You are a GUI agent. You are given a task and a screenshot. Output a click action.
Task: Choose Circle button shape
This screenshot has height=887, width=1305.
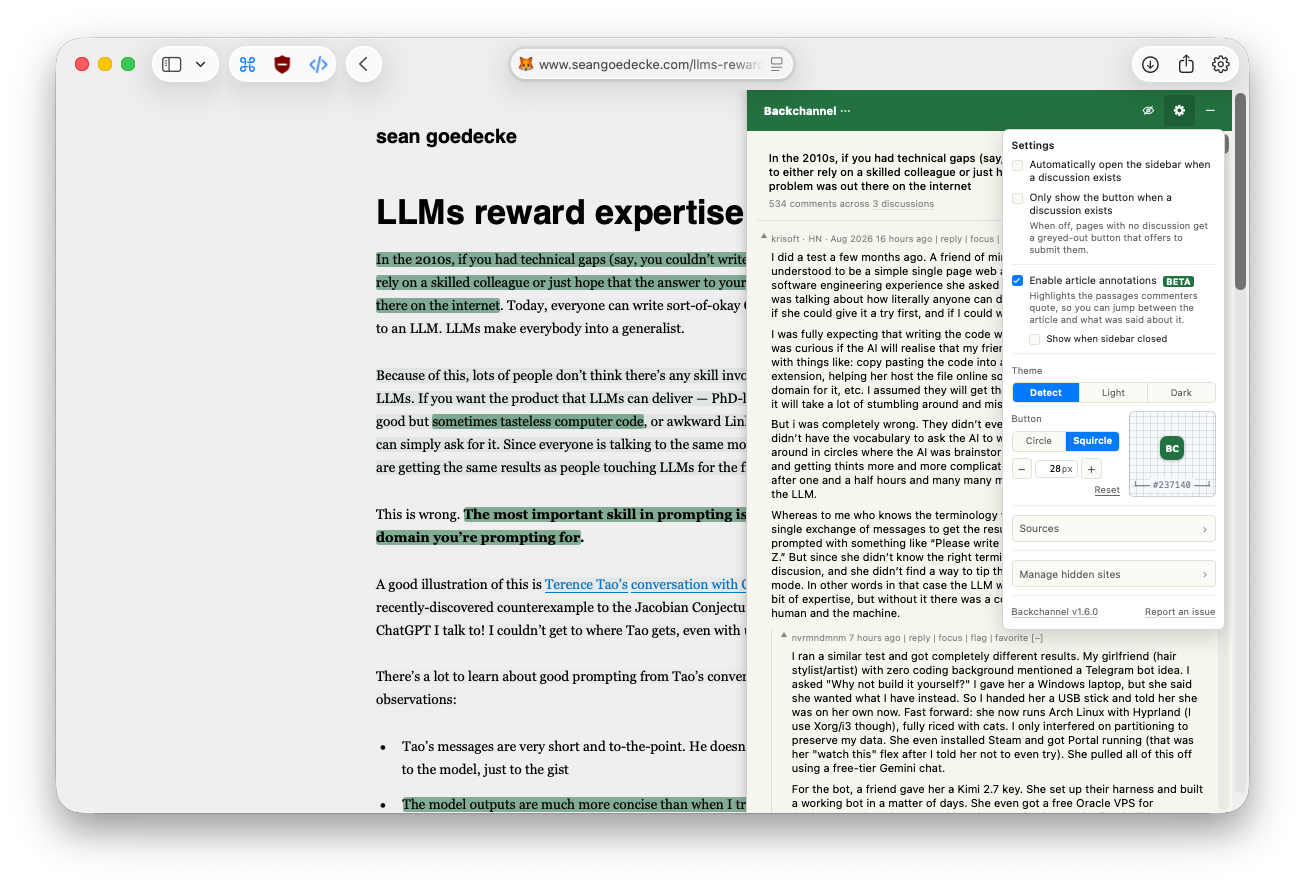pos(1039,441)
